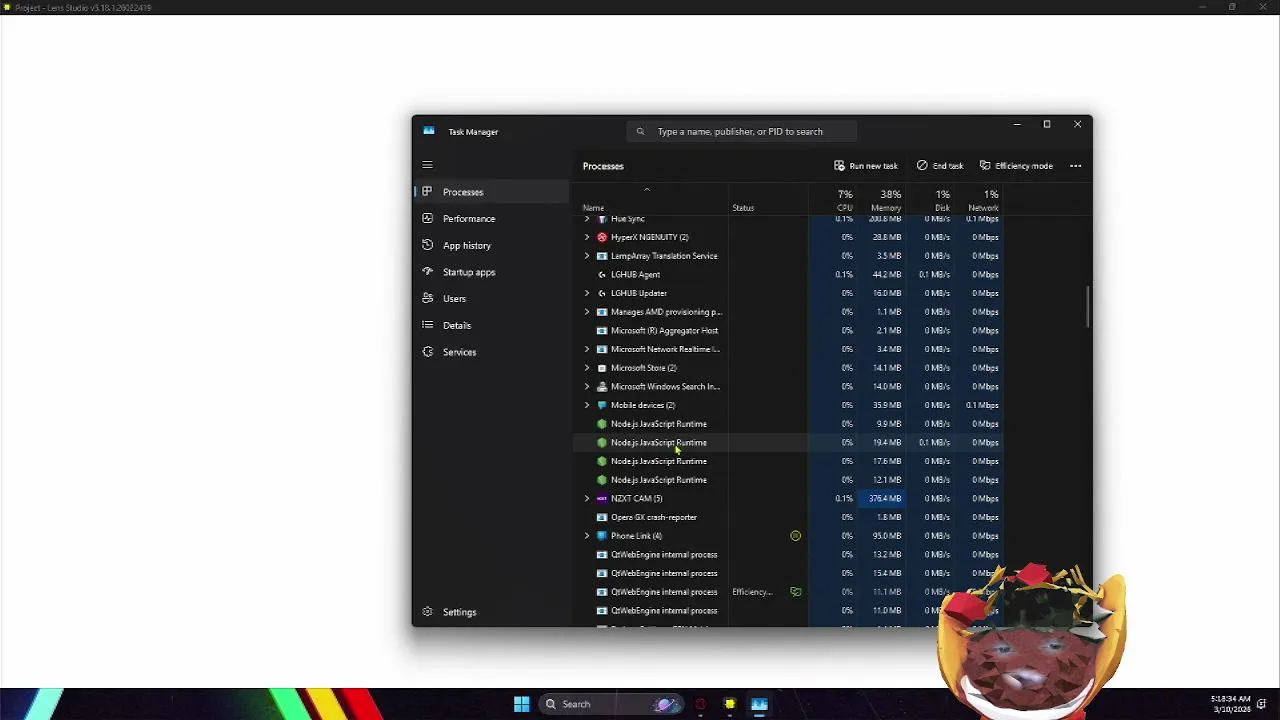Click the Microsoft Windows Search Indexer icon
This screenshot has height=720, width=1280.
[x=602, y=386]
